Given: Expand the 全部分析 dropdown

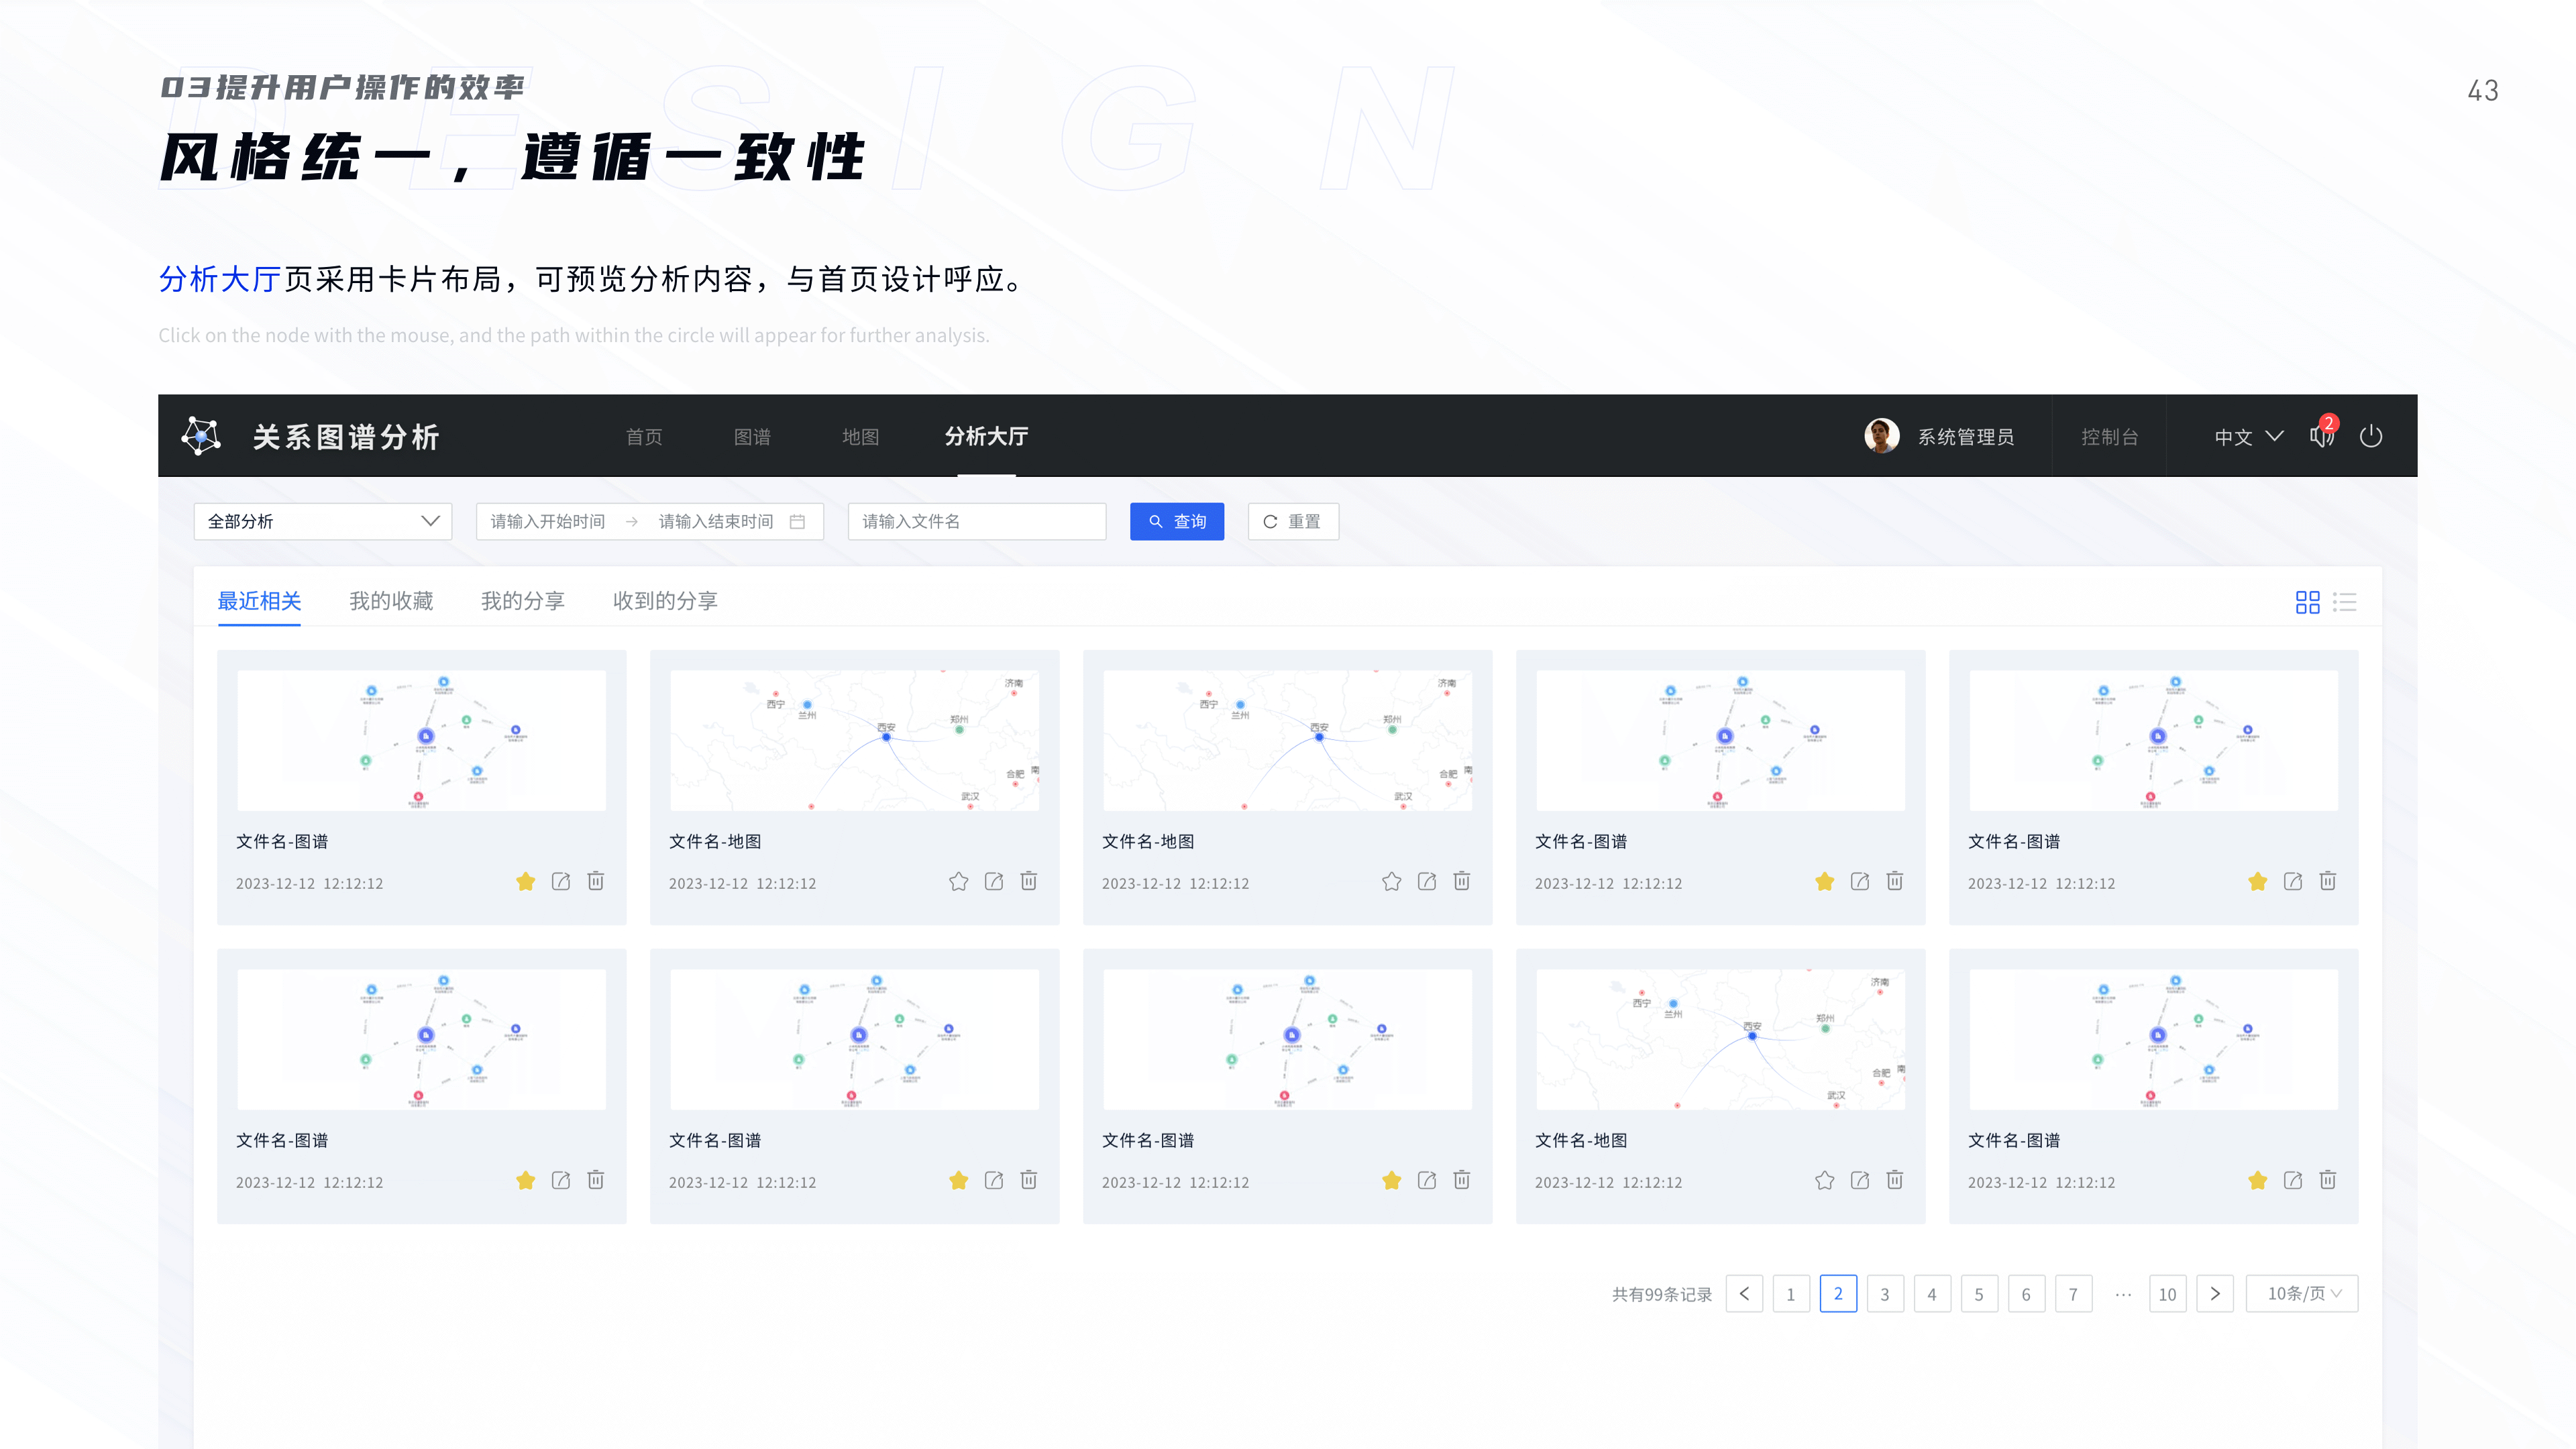Looking at the screenshot, I should pos(322,522).
